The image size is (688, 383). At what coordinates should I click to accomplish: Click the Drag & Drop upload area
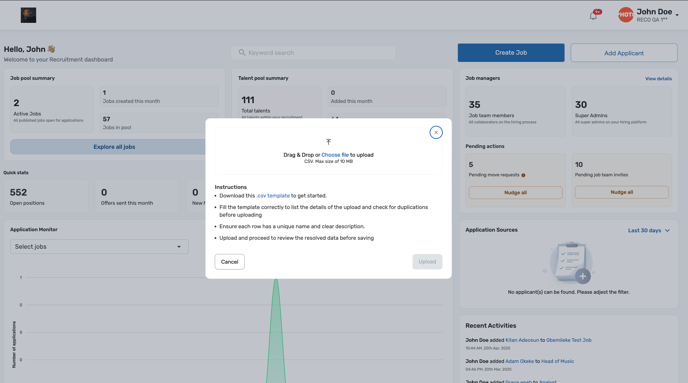(x=328, y=151)
